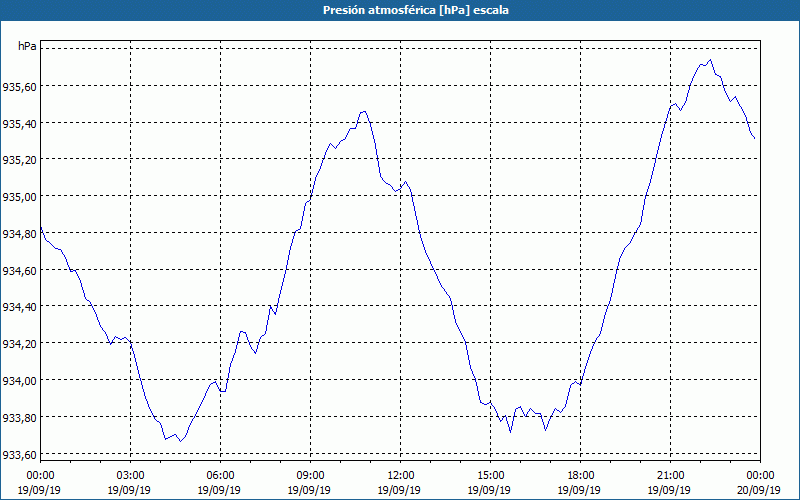The width and height of the screenshot is (800, 500).
Task: Select the 934,60 y-axis label
Action: point(19,270)
